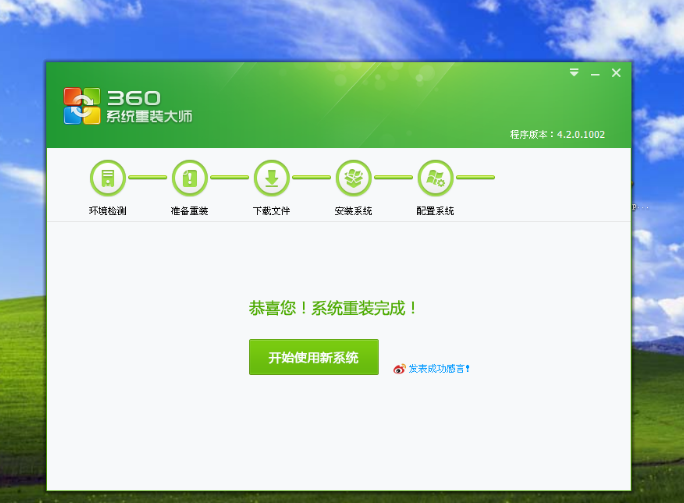Click the 准备重装 label
The image size is (684, 503).
pos(189,211)
